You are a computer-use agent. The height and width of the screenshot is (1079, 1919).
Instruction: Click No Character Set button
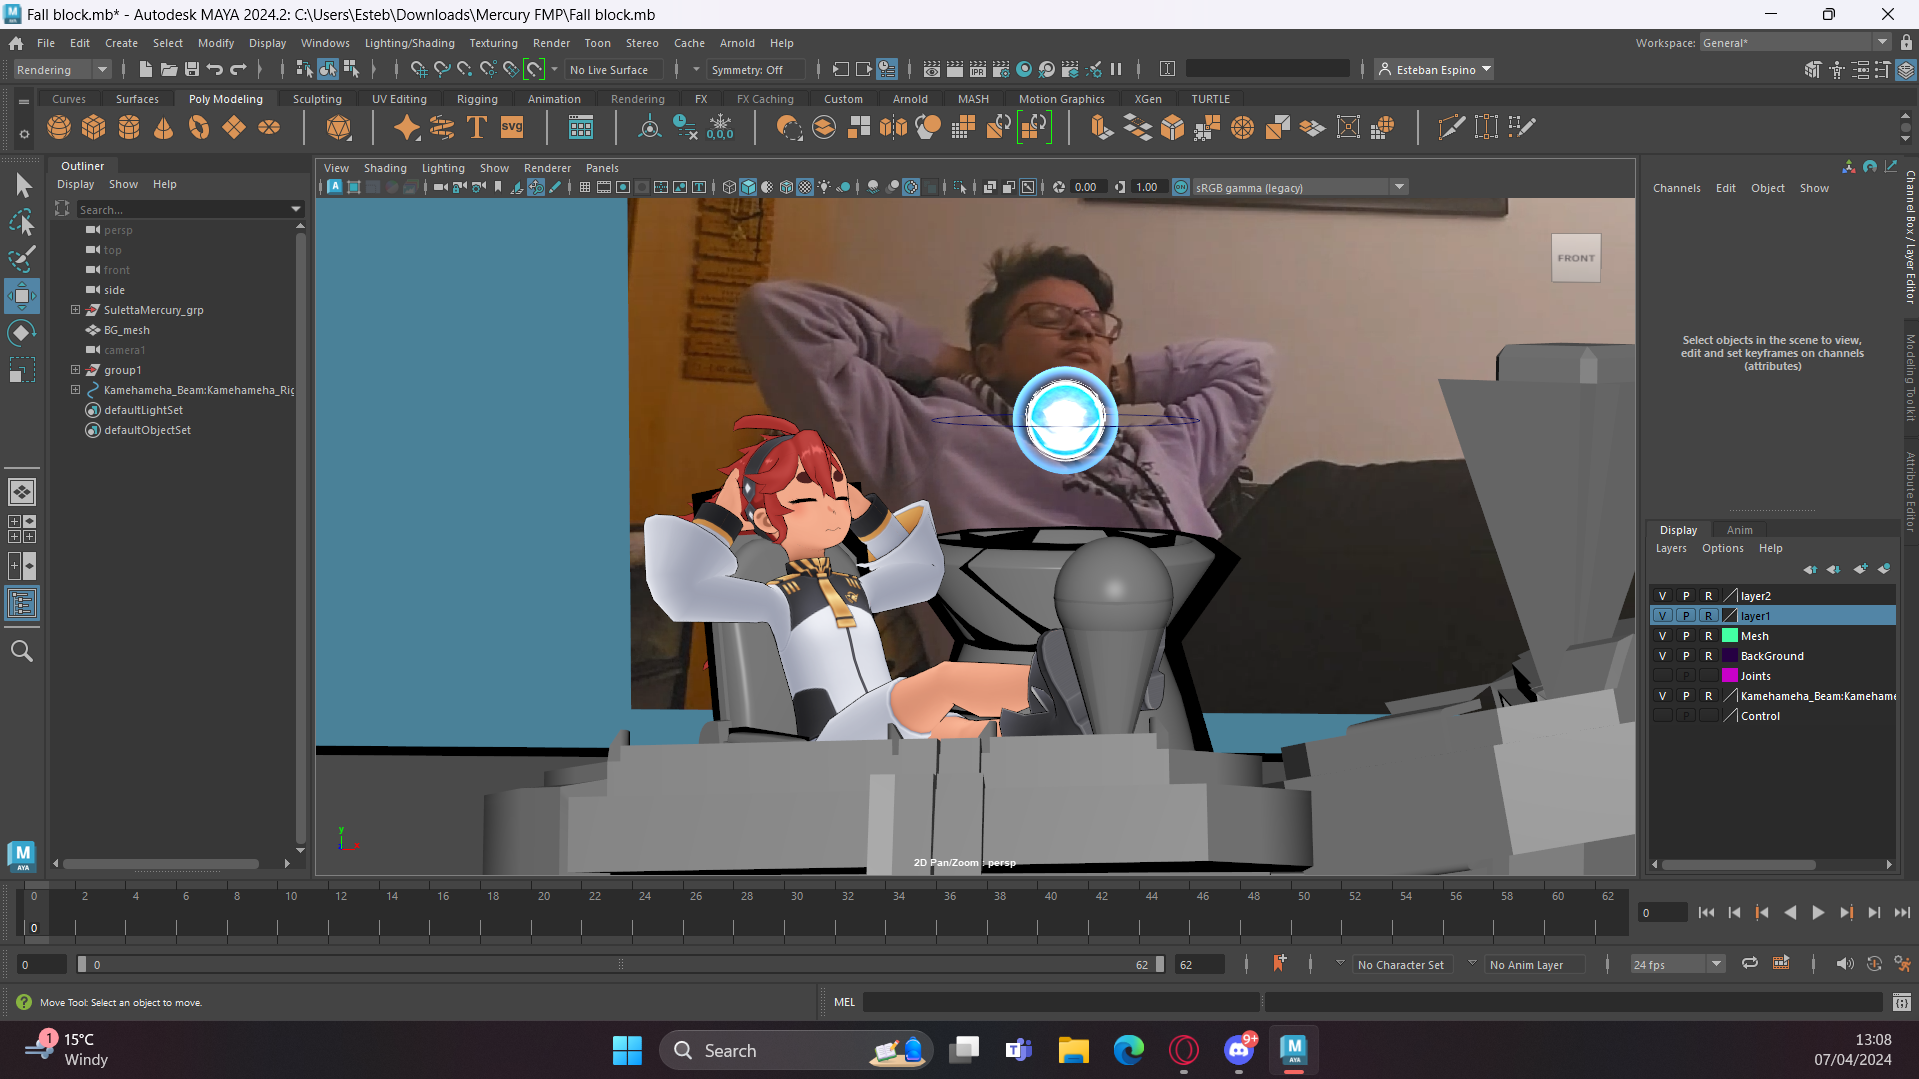(1400, 964)
